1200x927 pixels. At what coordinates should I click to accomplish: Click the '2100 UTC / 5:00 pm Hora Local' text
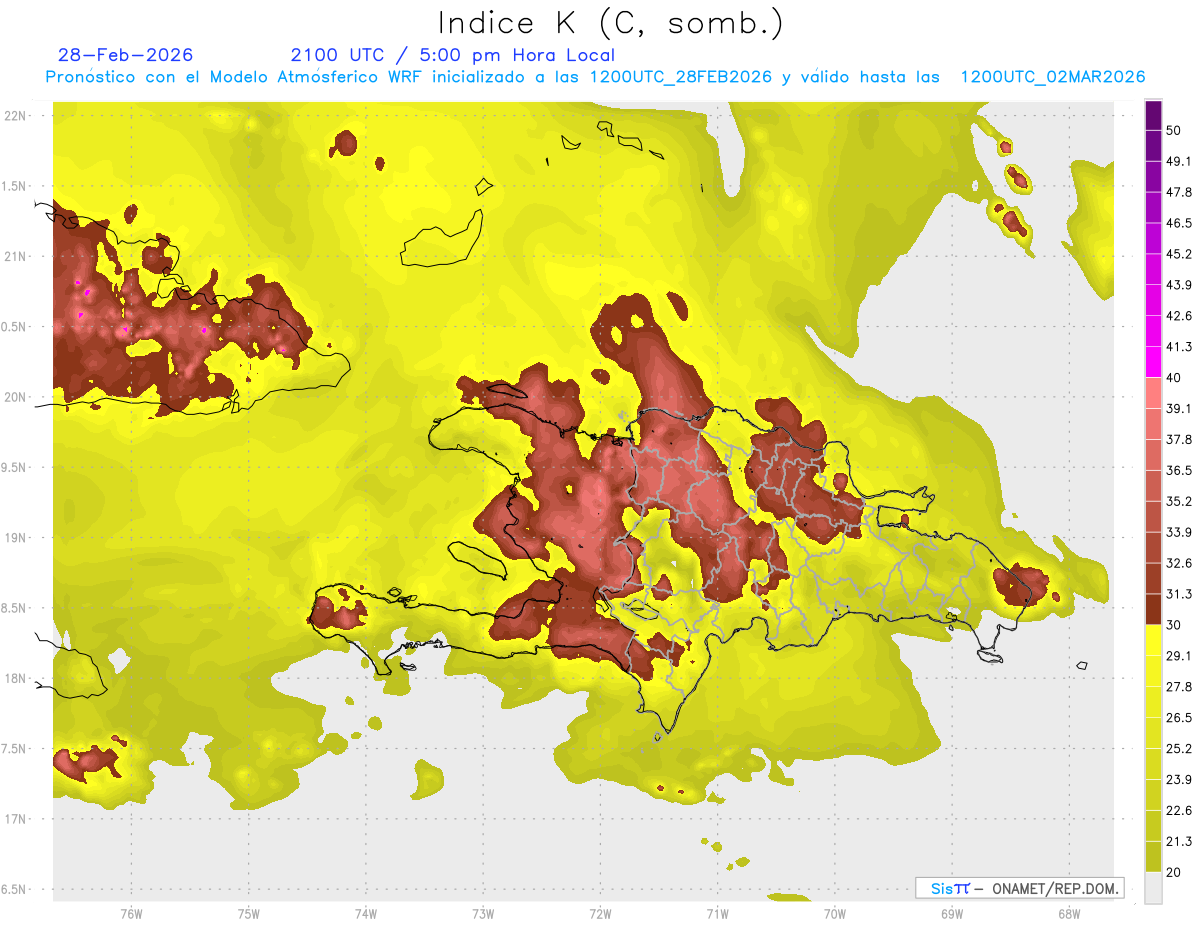453,55
